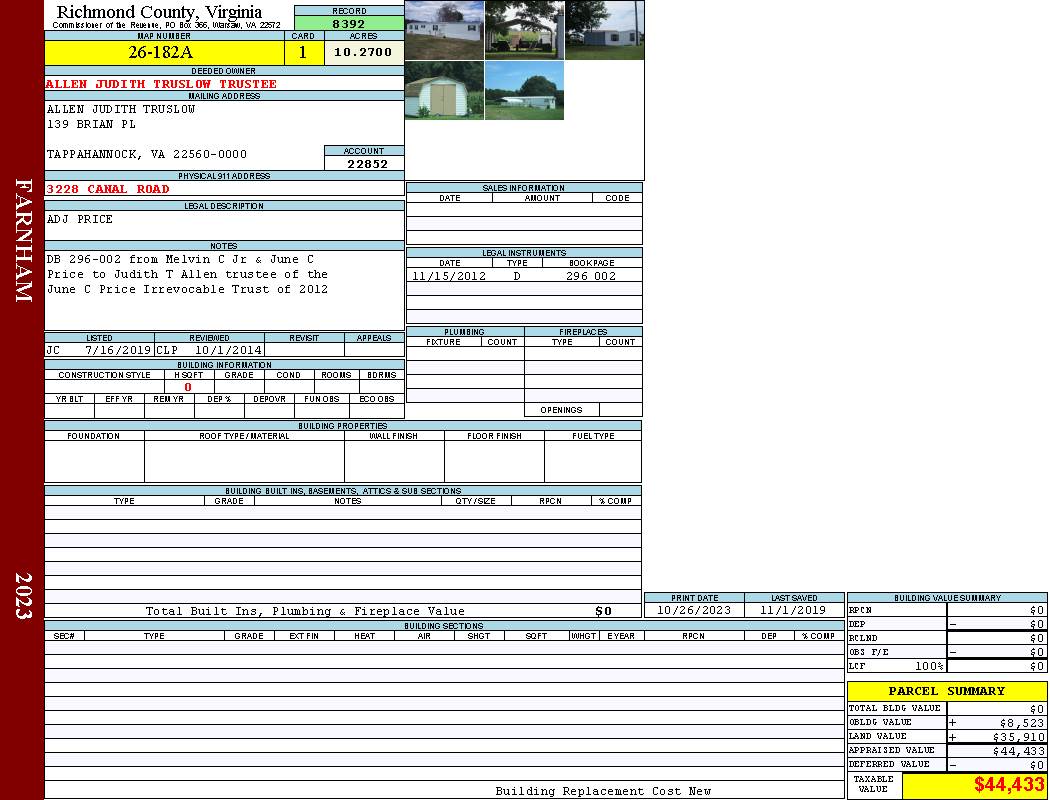This screenshot has width=1050, height=800.
Task: Click the acres value 10.2700
Action: pos(363,52)
